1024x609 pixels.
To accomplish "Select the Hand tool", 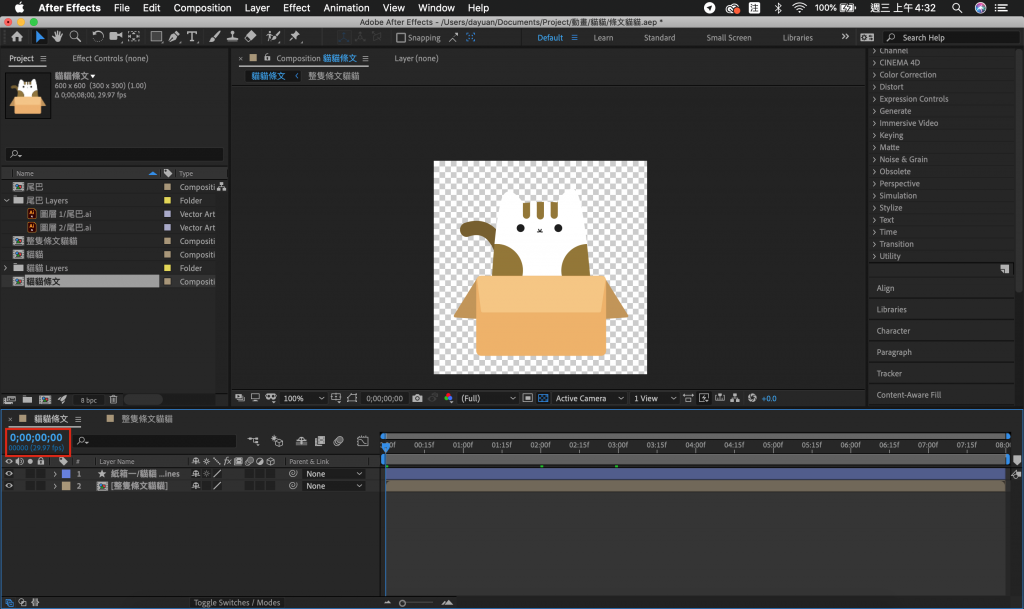I will pos(58,37).
